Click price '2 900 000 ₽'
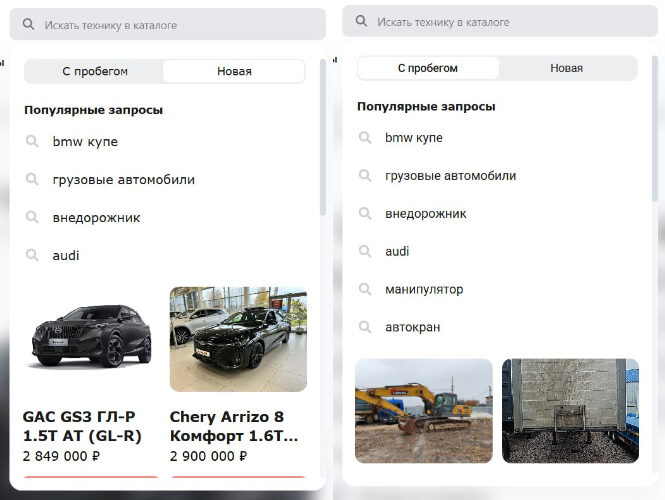 tap(209, 456)
